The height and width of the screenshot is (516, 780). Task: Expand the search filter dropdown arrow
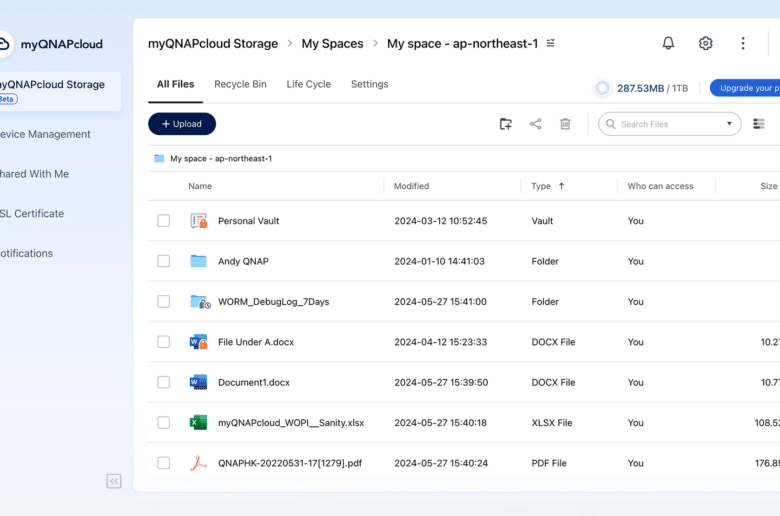[x=729, y=124]
